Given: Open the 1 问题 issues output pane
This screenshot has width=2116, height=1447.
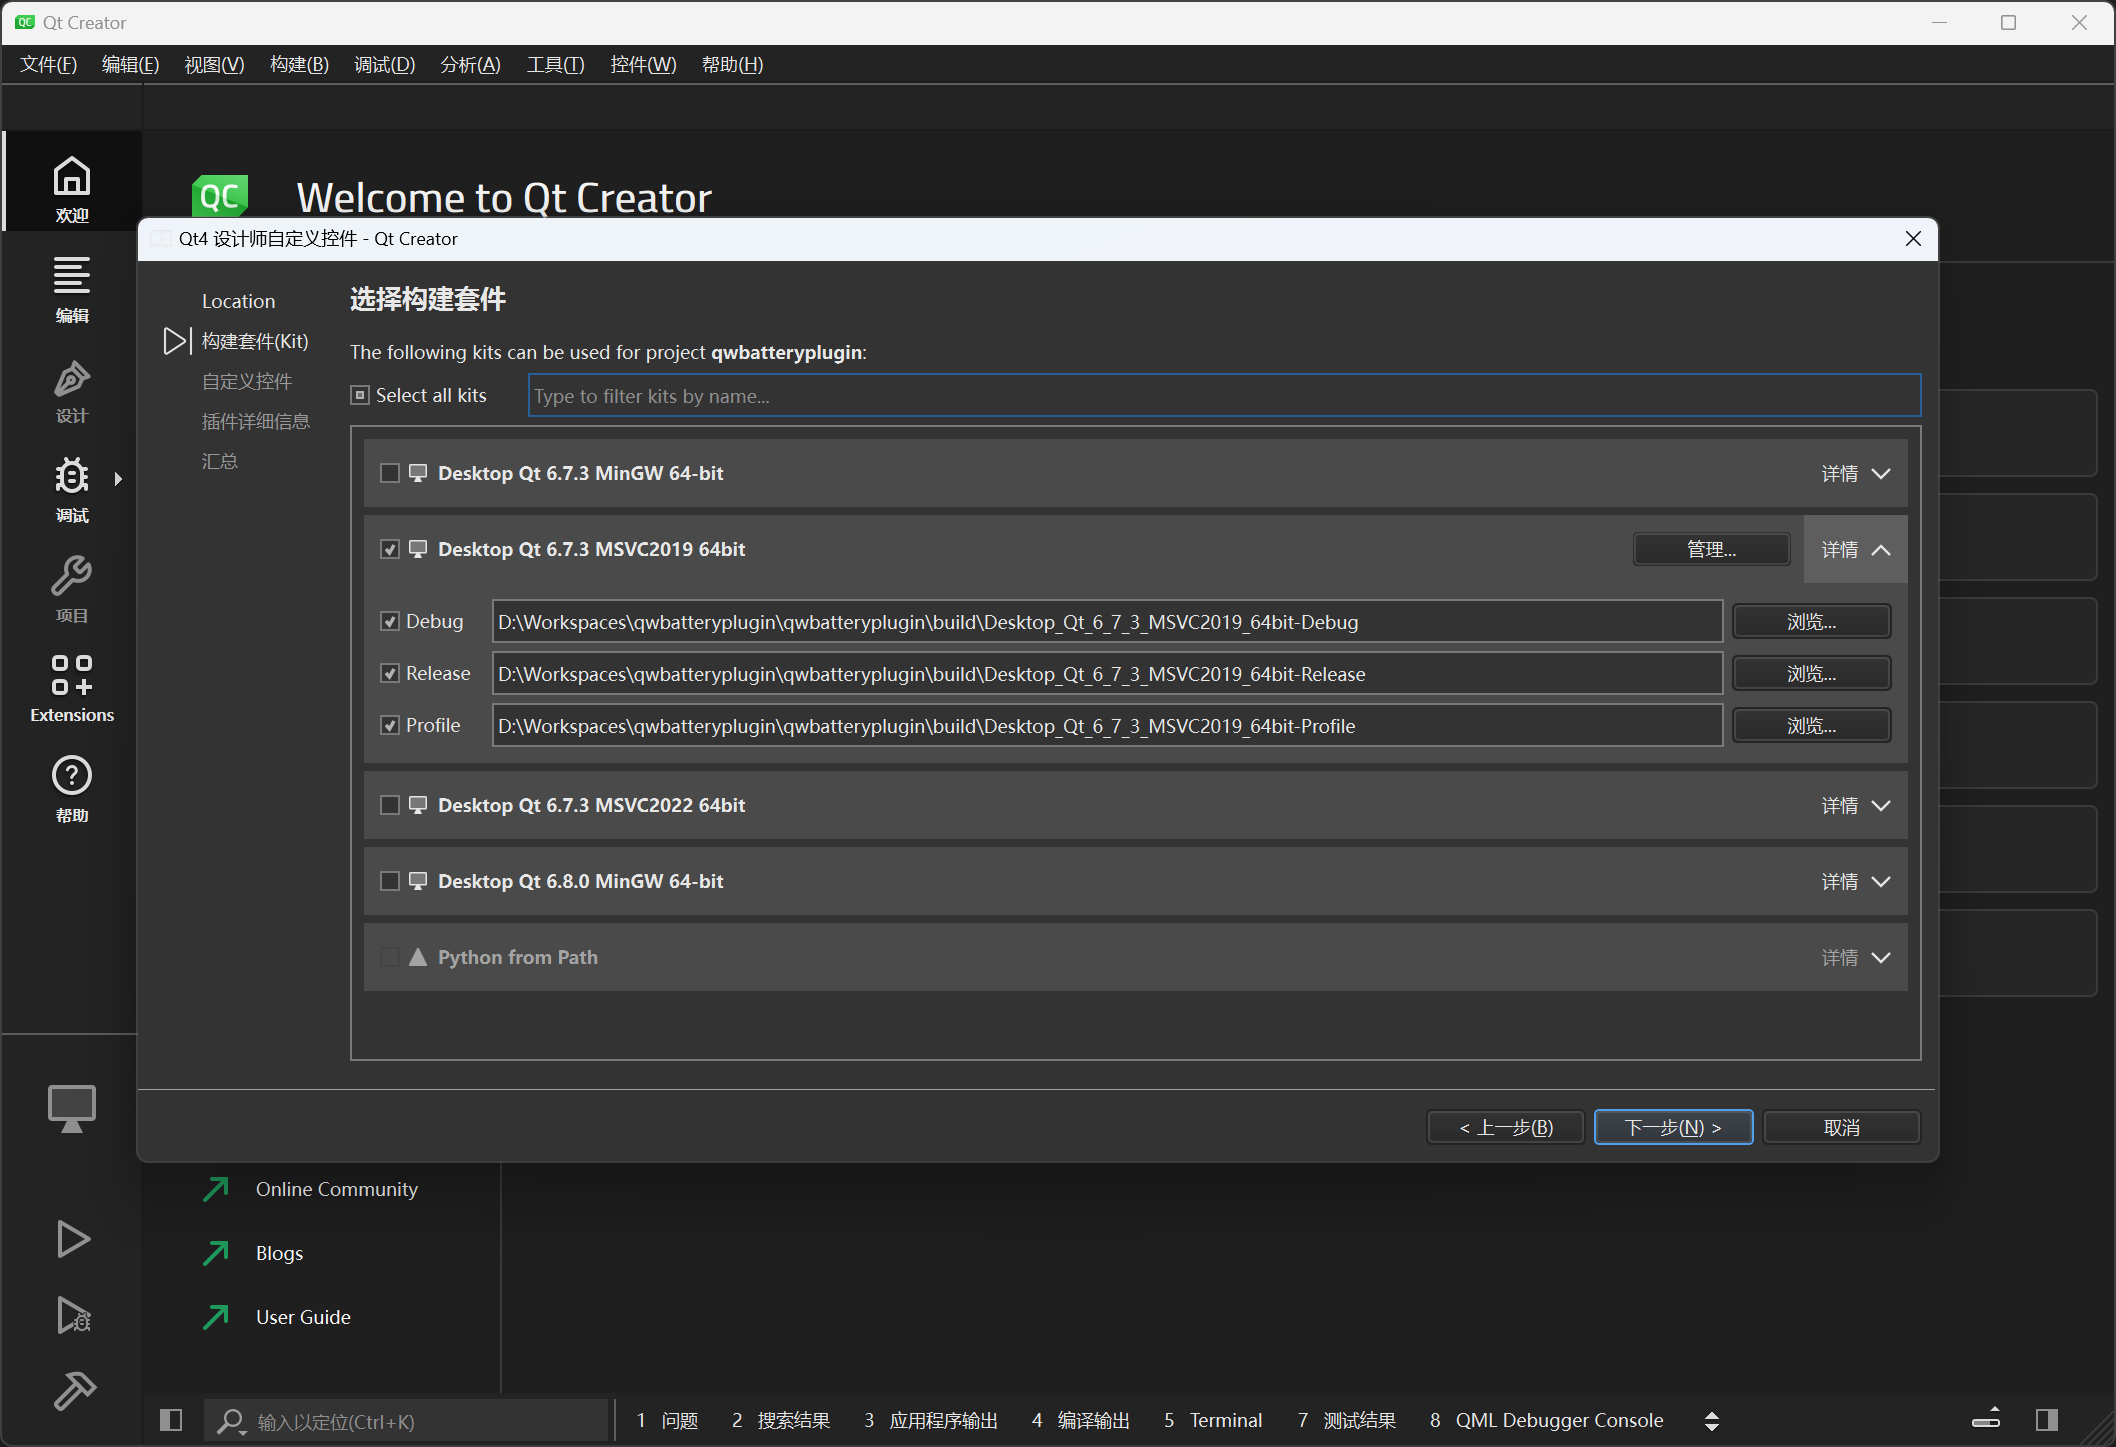Looking at the screenshot, I should tap(668, 1420).
